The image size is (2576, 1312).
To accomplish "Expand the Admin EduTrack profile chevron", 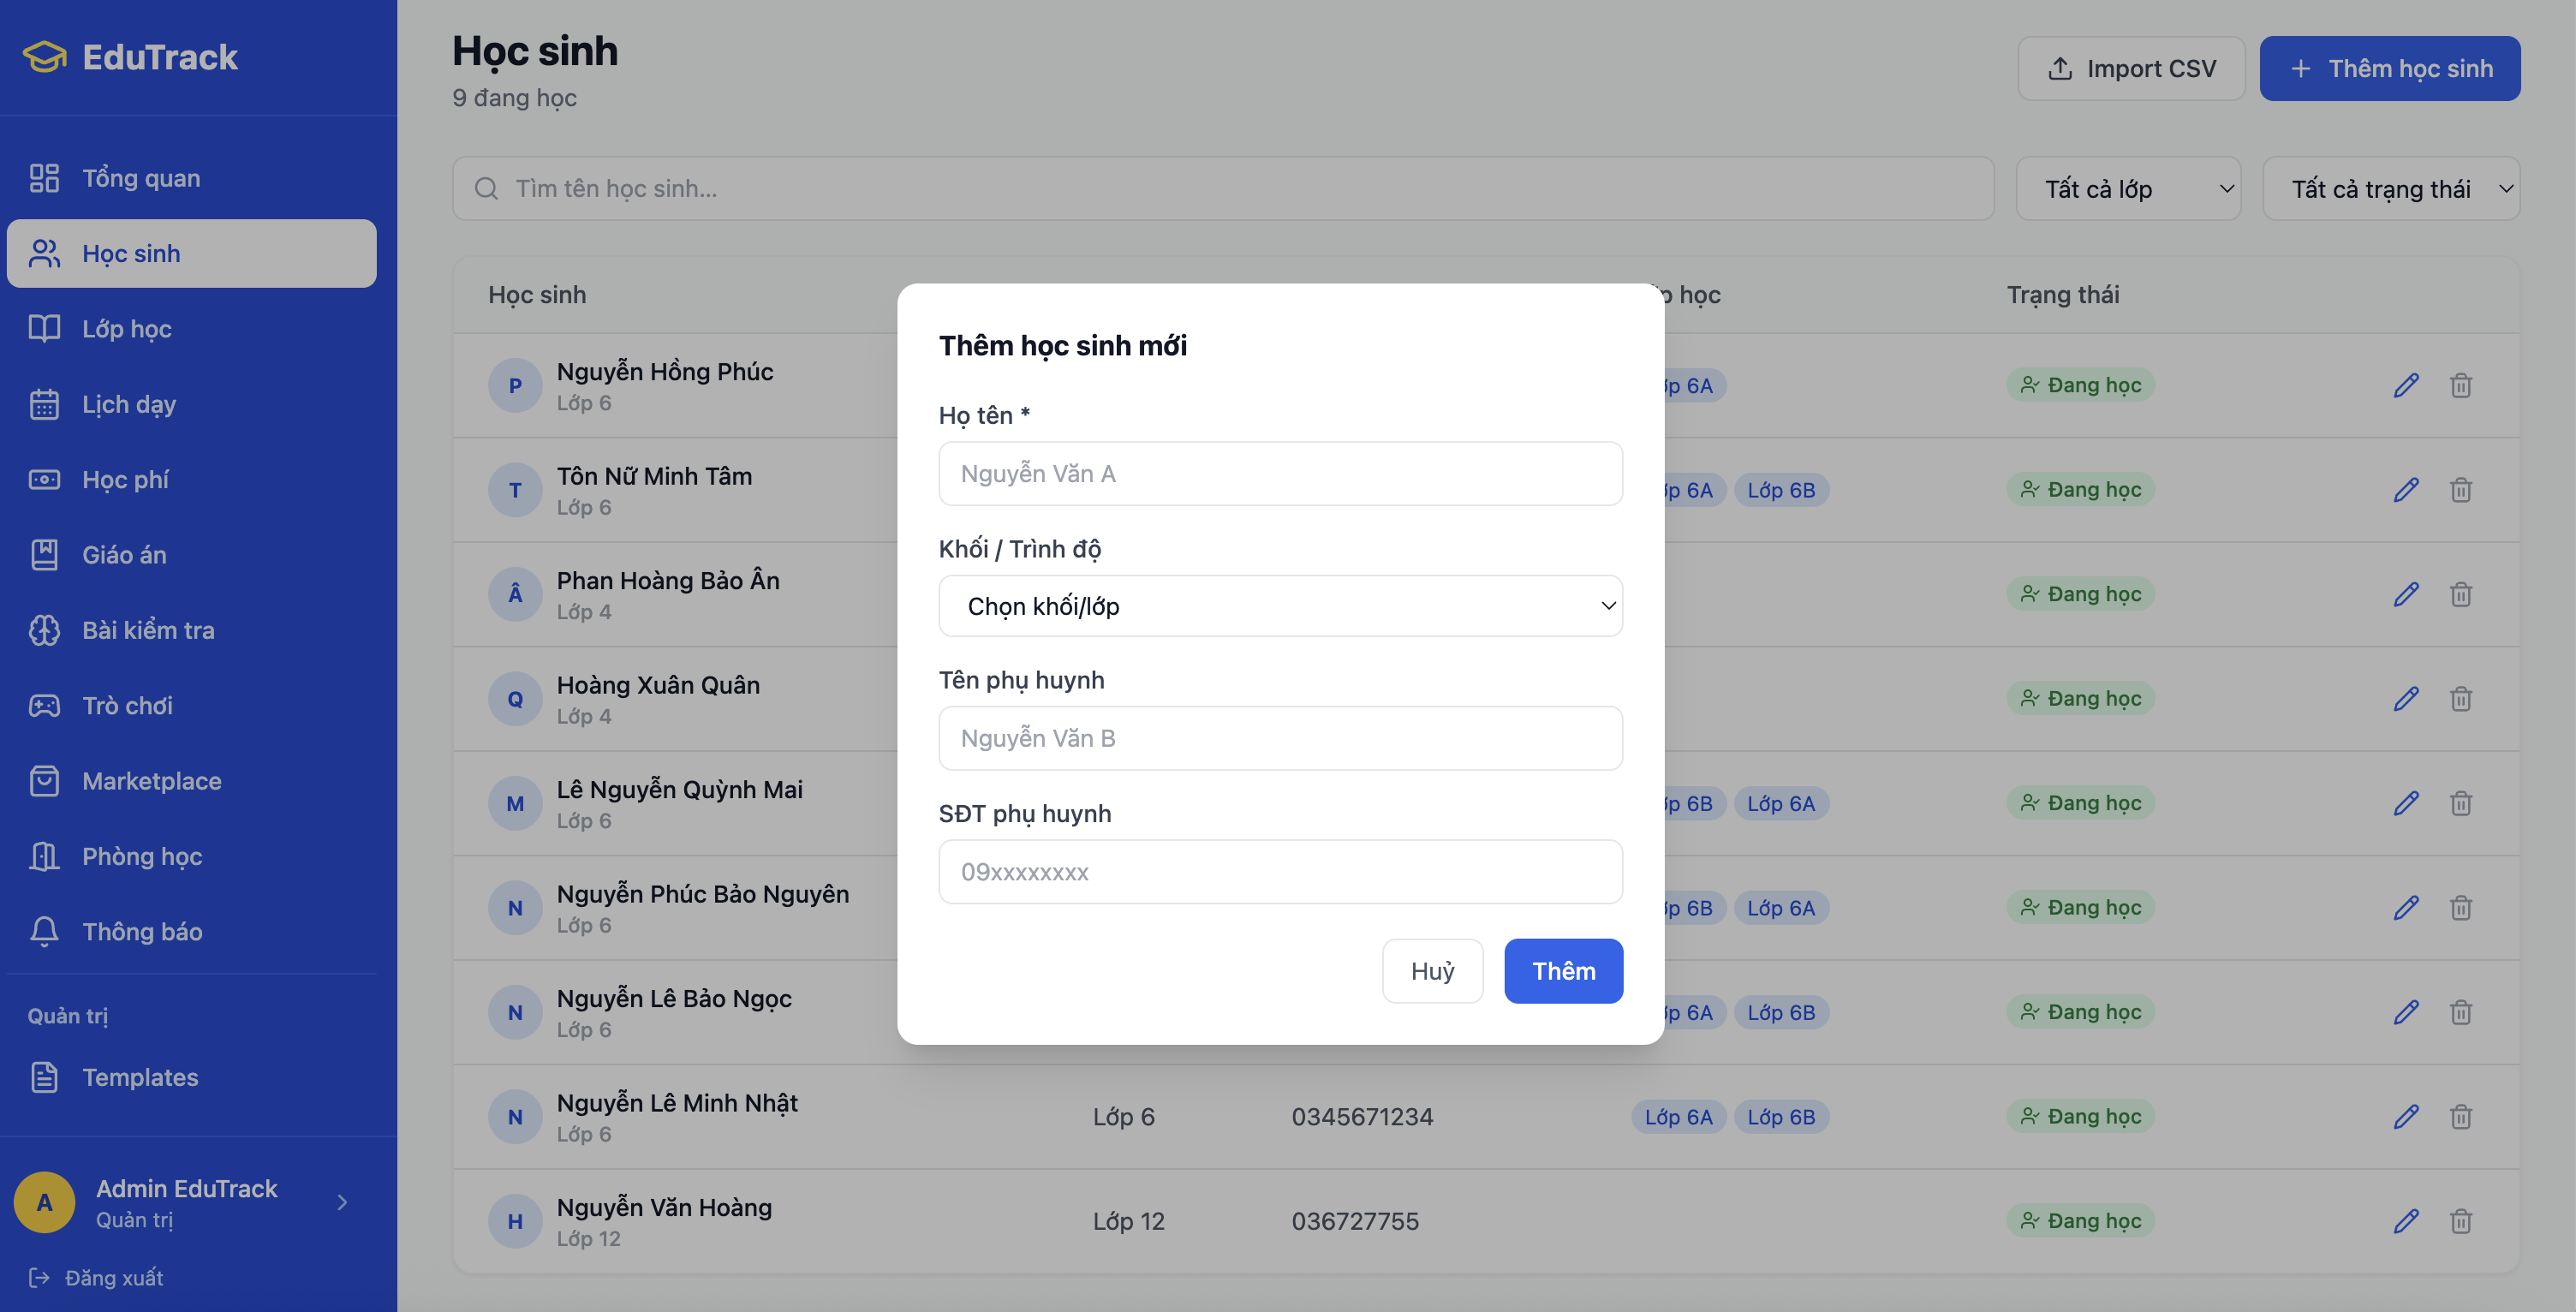I will (342, 1202).
